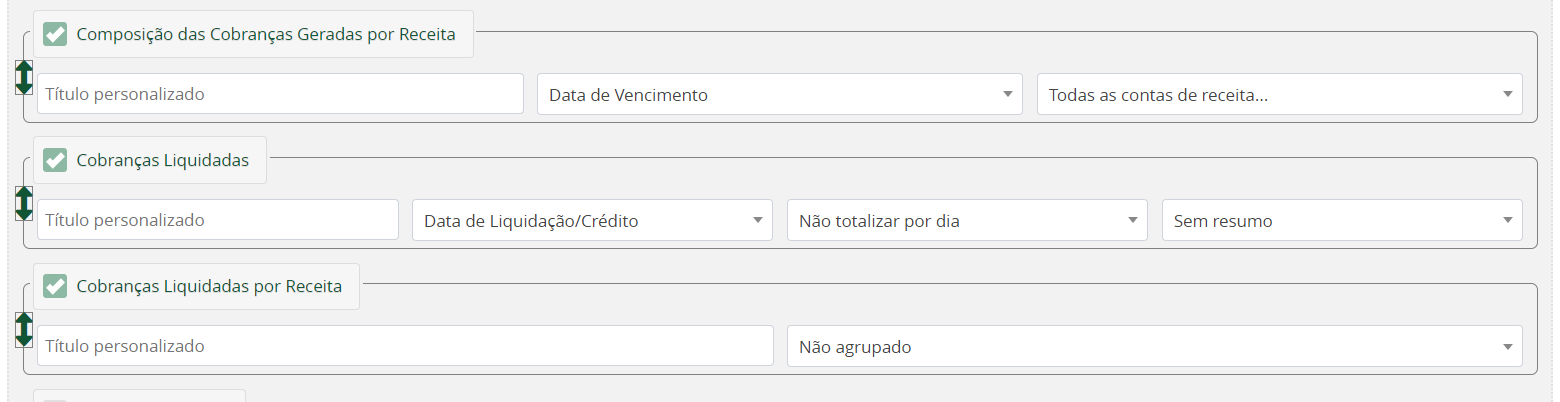The height and width of the screenshot is (402, 1560).
Task: Click the arrow of the Sem resumo combo box
Action: tap(1507, 220)
